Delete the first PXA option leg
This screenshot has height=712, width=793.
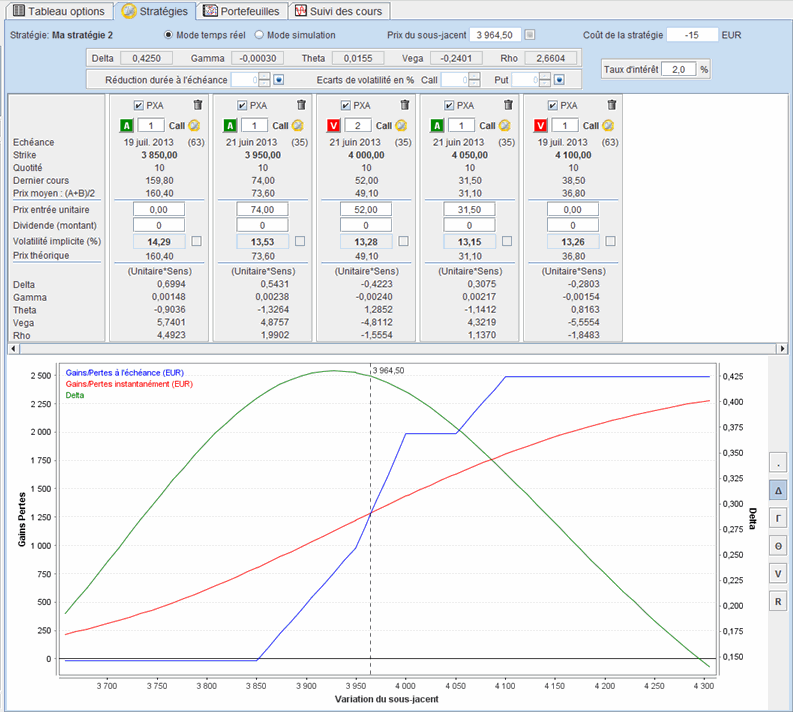pos(197,105)
